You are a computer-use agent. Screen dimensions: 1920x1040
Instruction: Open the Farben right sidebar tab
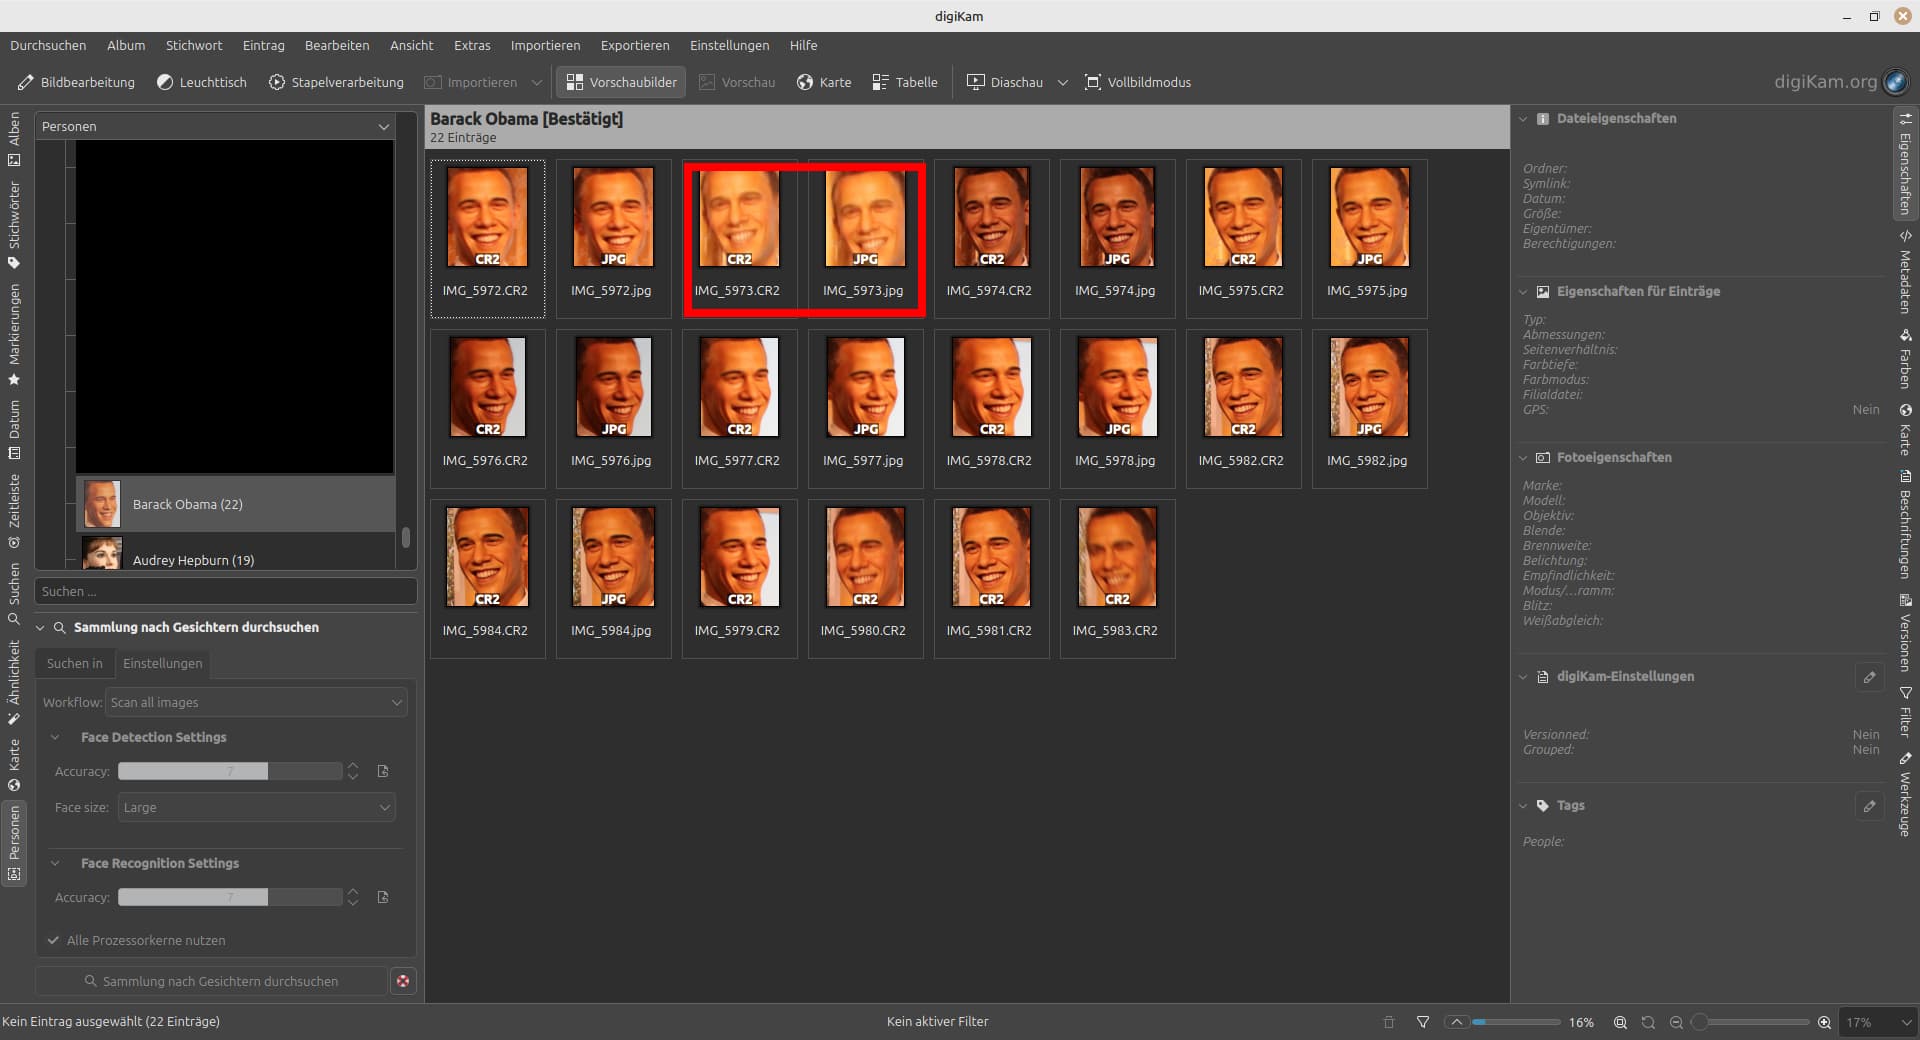[1905, 360]
